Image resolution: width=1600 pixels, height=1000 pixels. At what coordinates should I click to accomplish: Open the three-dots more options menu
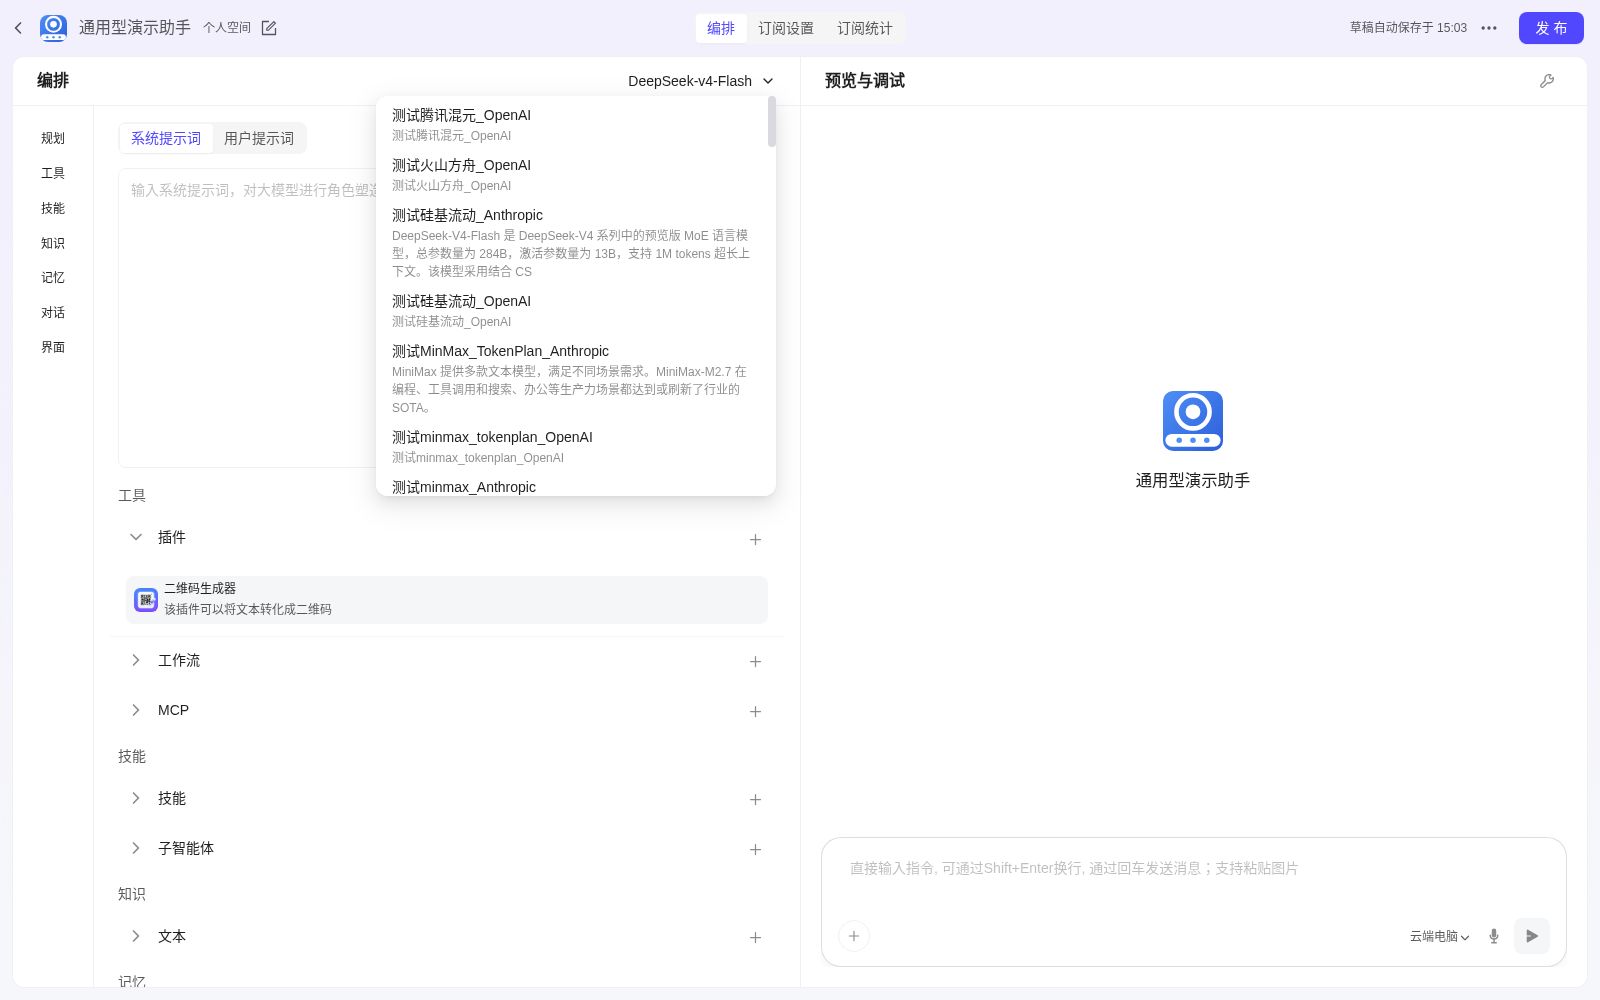[1489, 28]
